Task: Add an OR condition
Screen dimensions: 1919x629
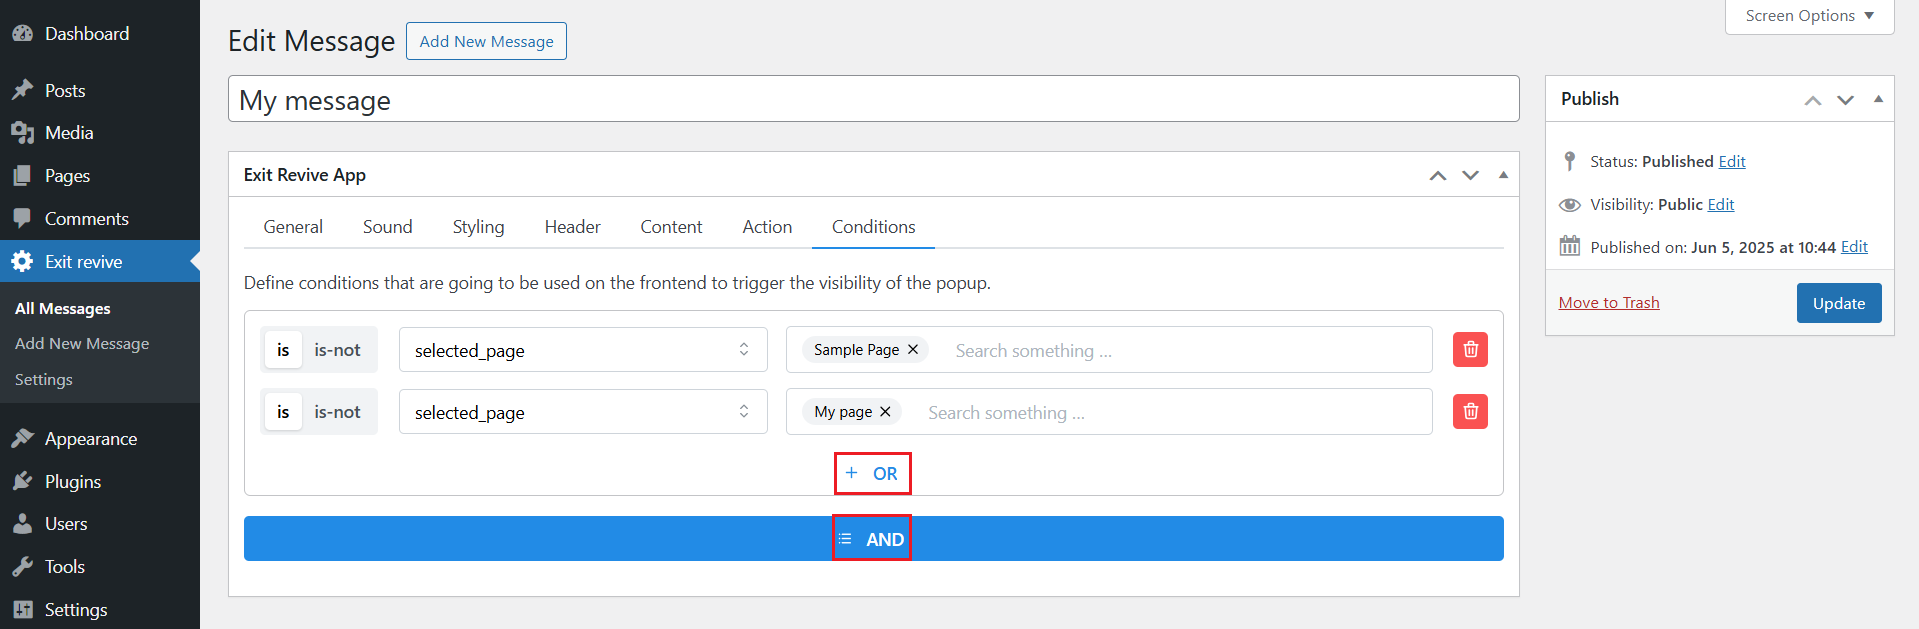Action: click(x=872, y=474)
